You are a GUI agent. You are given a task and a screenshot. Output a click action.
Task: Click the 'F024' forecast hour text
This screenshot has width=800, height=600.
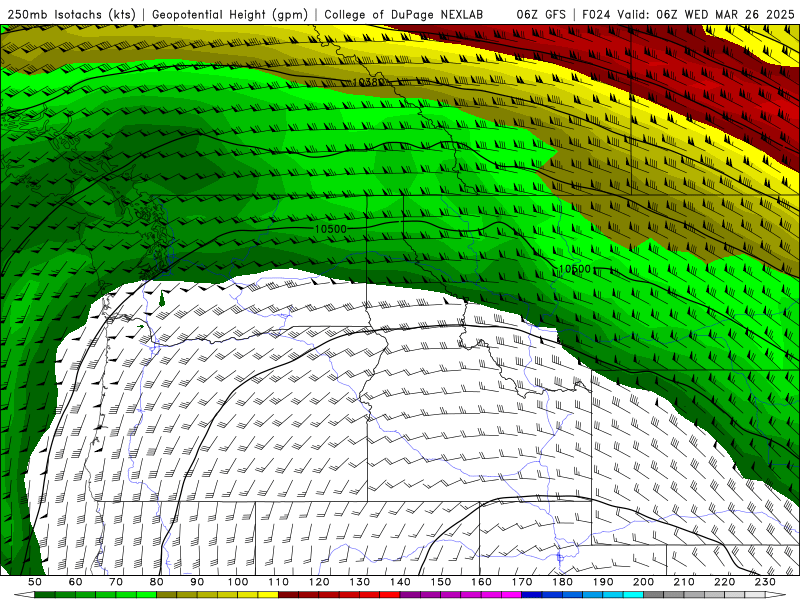pyautogui.click(x=596, y=15)
